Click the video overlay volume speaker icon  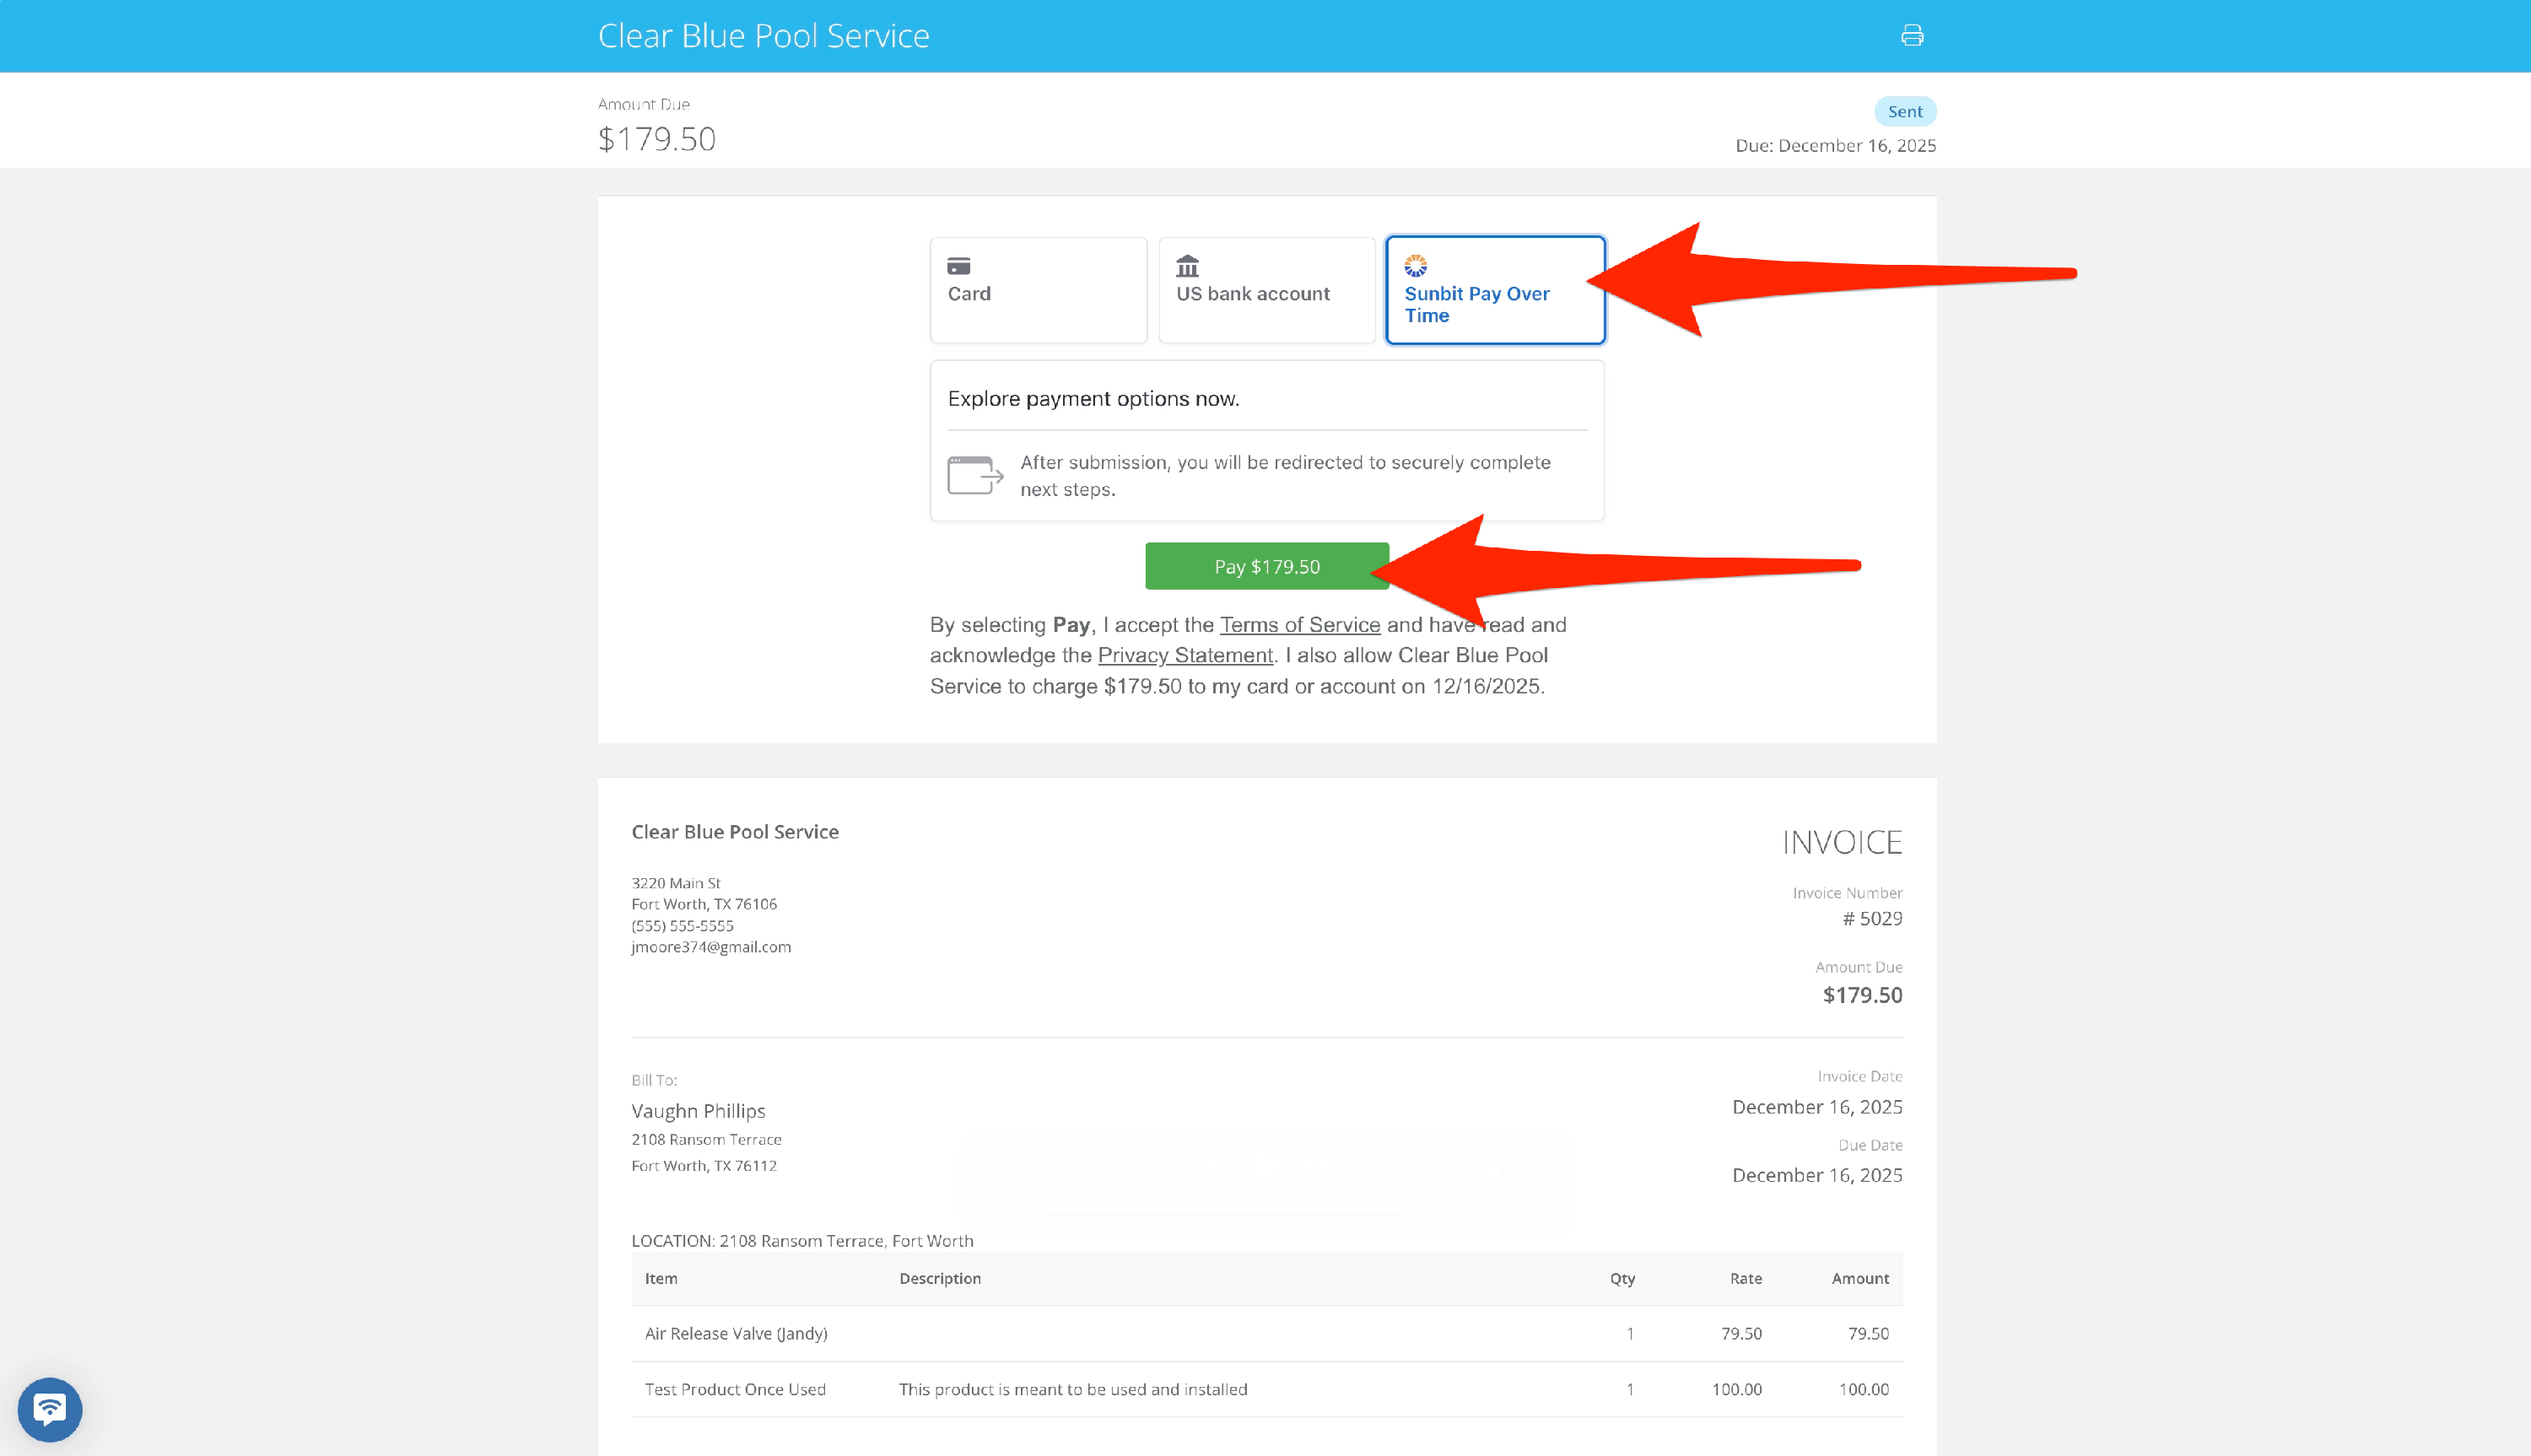click(x=987, y=1166)
